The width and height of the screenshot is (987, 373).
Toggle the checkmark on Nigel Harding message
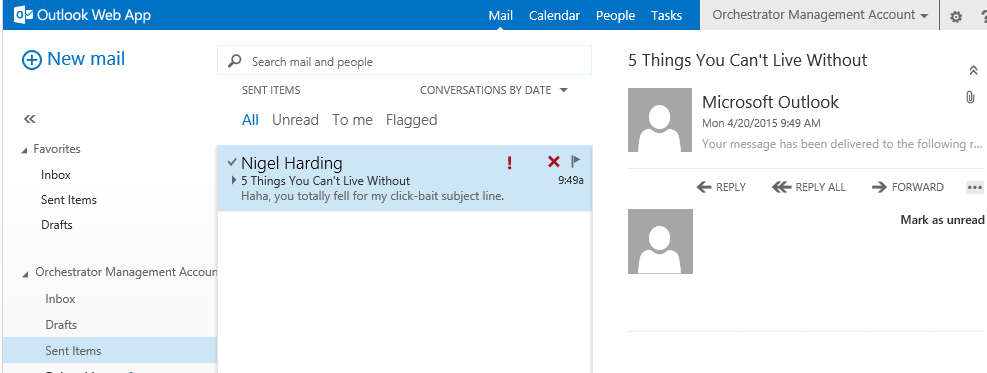coord(232,163)
